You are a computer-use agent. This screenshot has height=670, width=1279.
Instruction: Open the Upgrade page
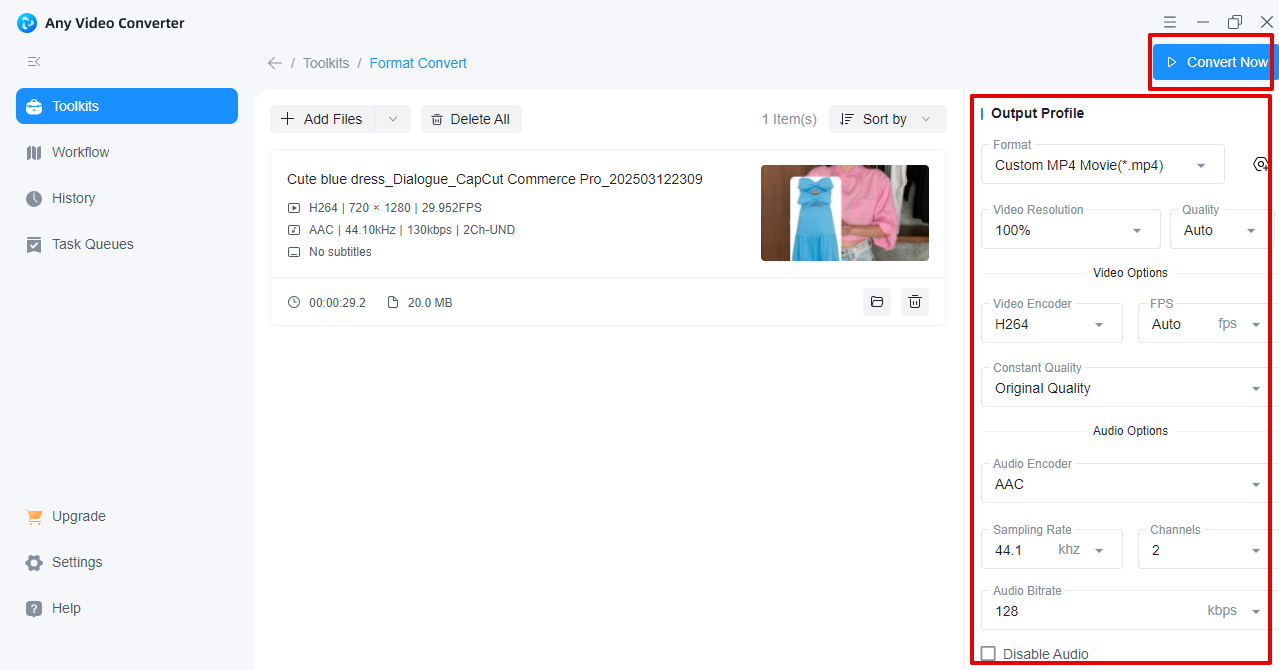coord(77,516)
